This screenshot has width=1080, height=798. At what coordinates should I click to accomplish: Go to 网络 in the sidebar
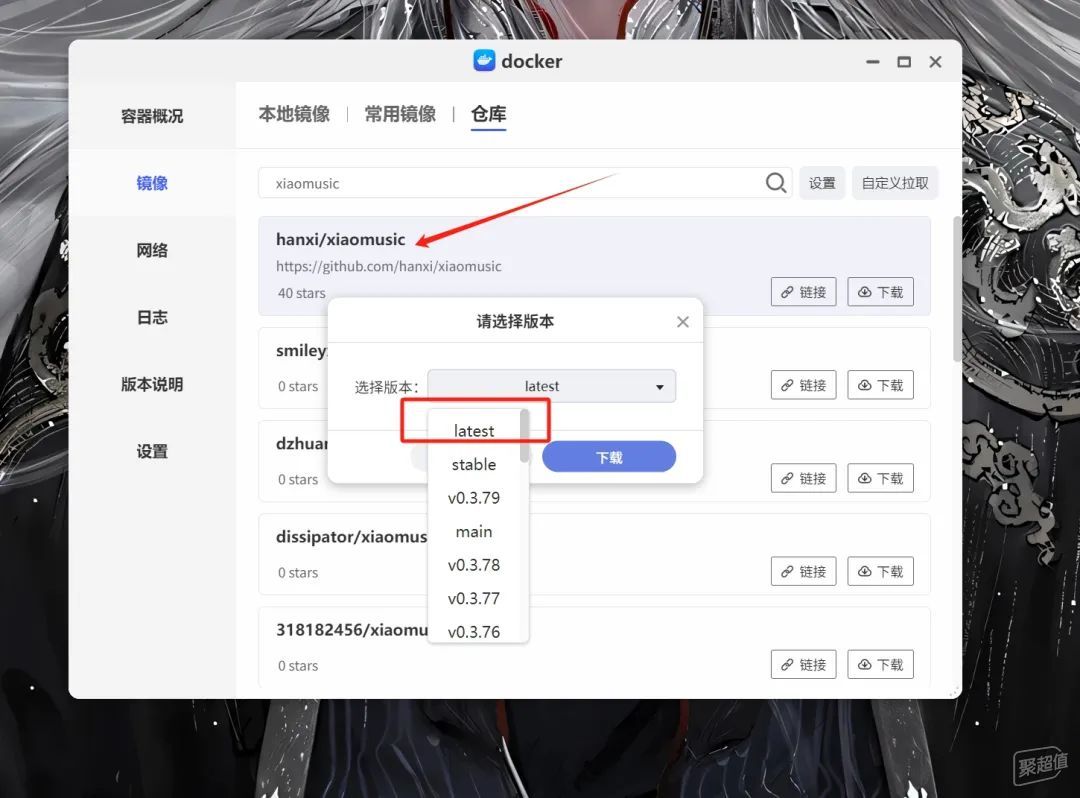152,250
